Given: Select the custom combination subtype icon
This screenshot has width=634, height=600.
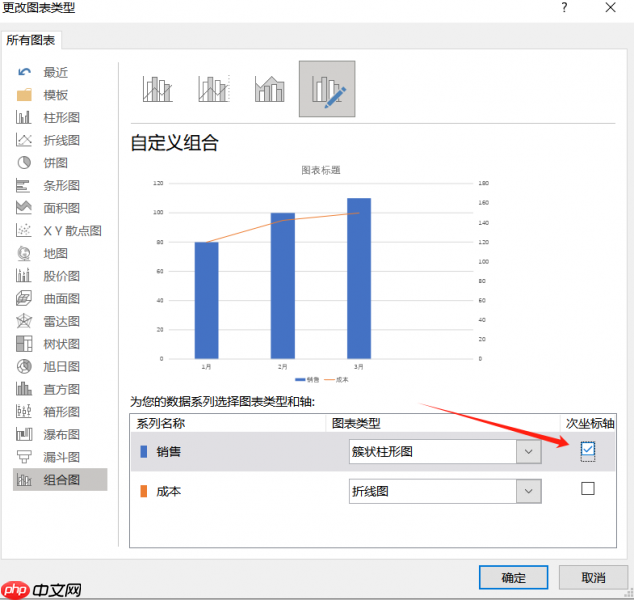Looking at the screenshot, I should coord(327,89).
